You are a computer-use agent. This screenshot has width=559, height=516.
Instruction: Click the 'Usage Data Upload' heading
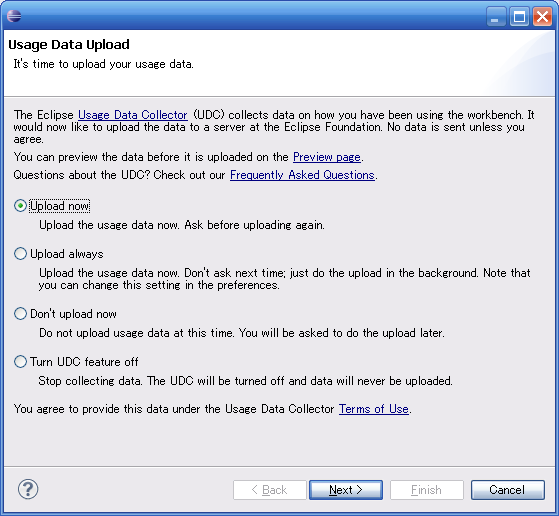tap(69, 45)
